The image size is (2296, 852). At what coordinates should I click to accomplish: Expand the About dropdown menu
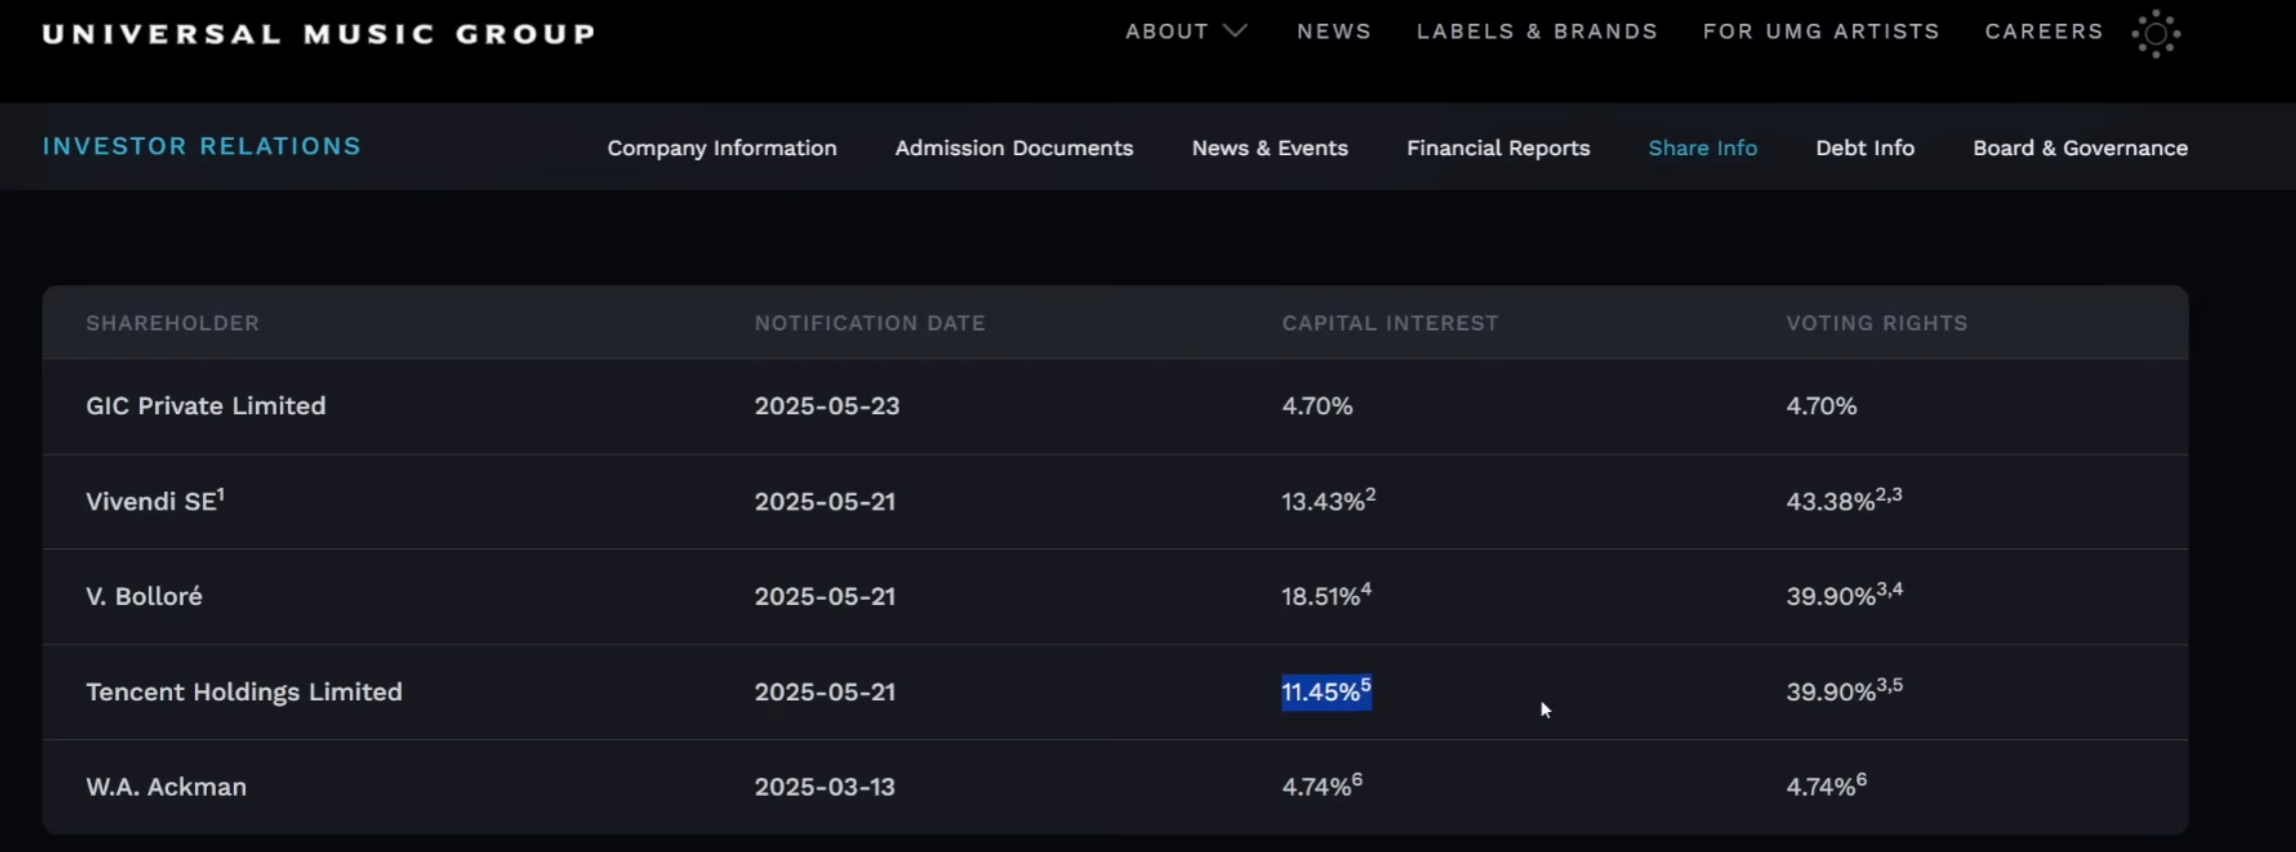pos(1186,31)
